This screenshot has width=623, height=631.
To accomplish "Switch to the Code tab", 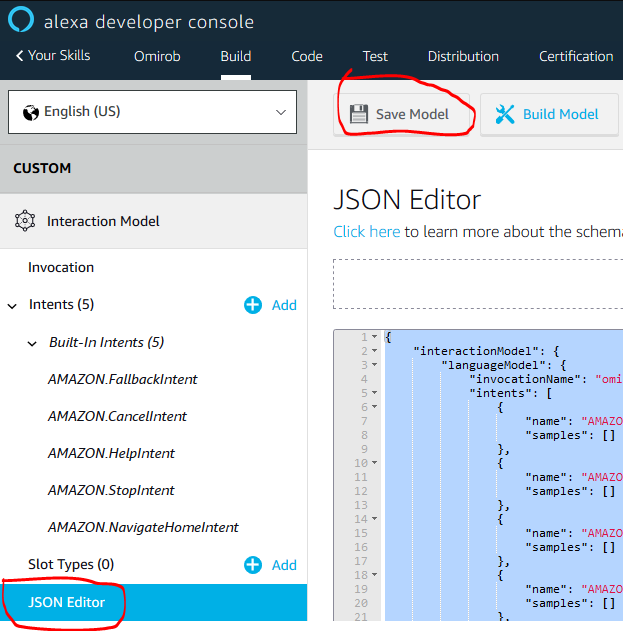I will 307,56.
